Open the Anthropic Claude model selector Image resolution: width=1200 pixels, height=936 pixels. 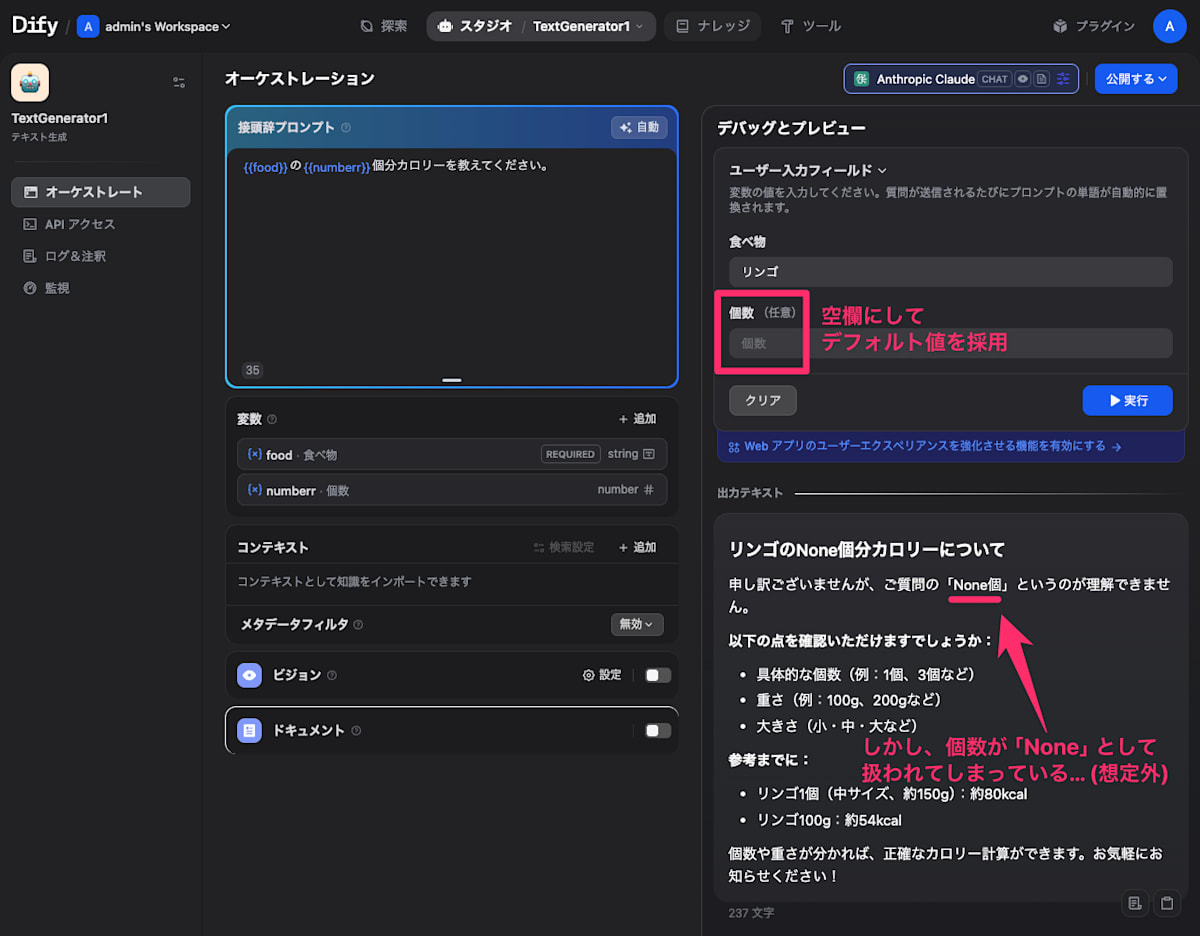point(961,79)
